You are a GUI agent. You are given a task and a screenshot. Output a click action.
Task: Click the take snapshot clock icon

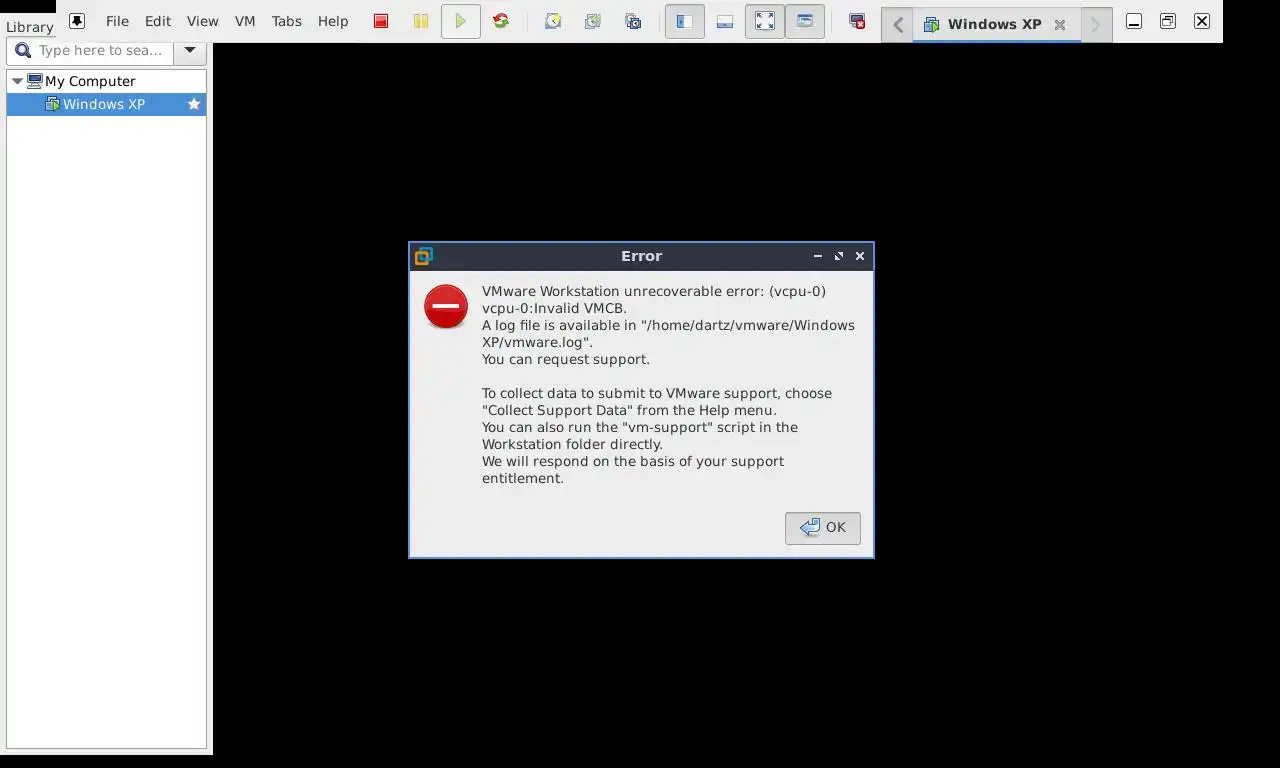click(553, 21)
